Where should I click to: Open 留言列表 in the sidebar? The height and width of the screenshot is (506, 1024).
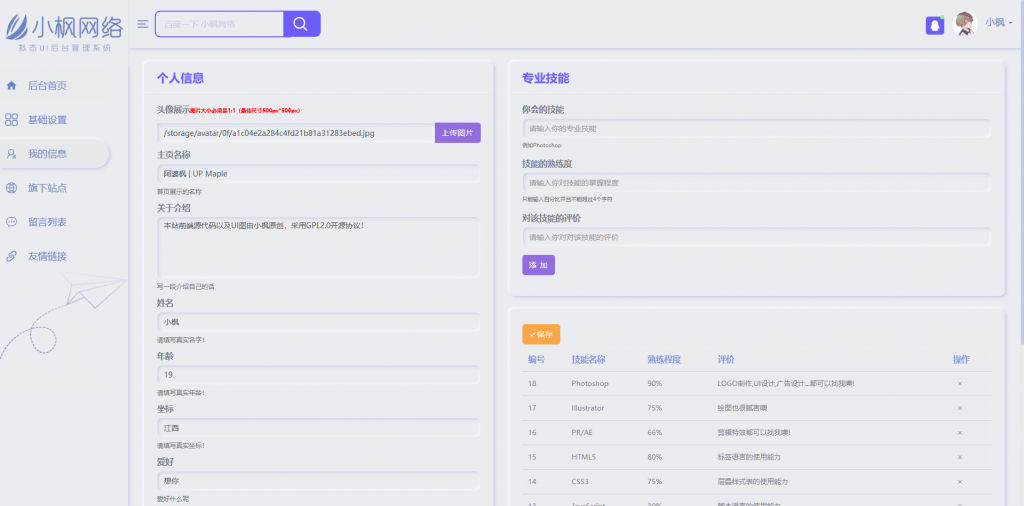(47, 222)
